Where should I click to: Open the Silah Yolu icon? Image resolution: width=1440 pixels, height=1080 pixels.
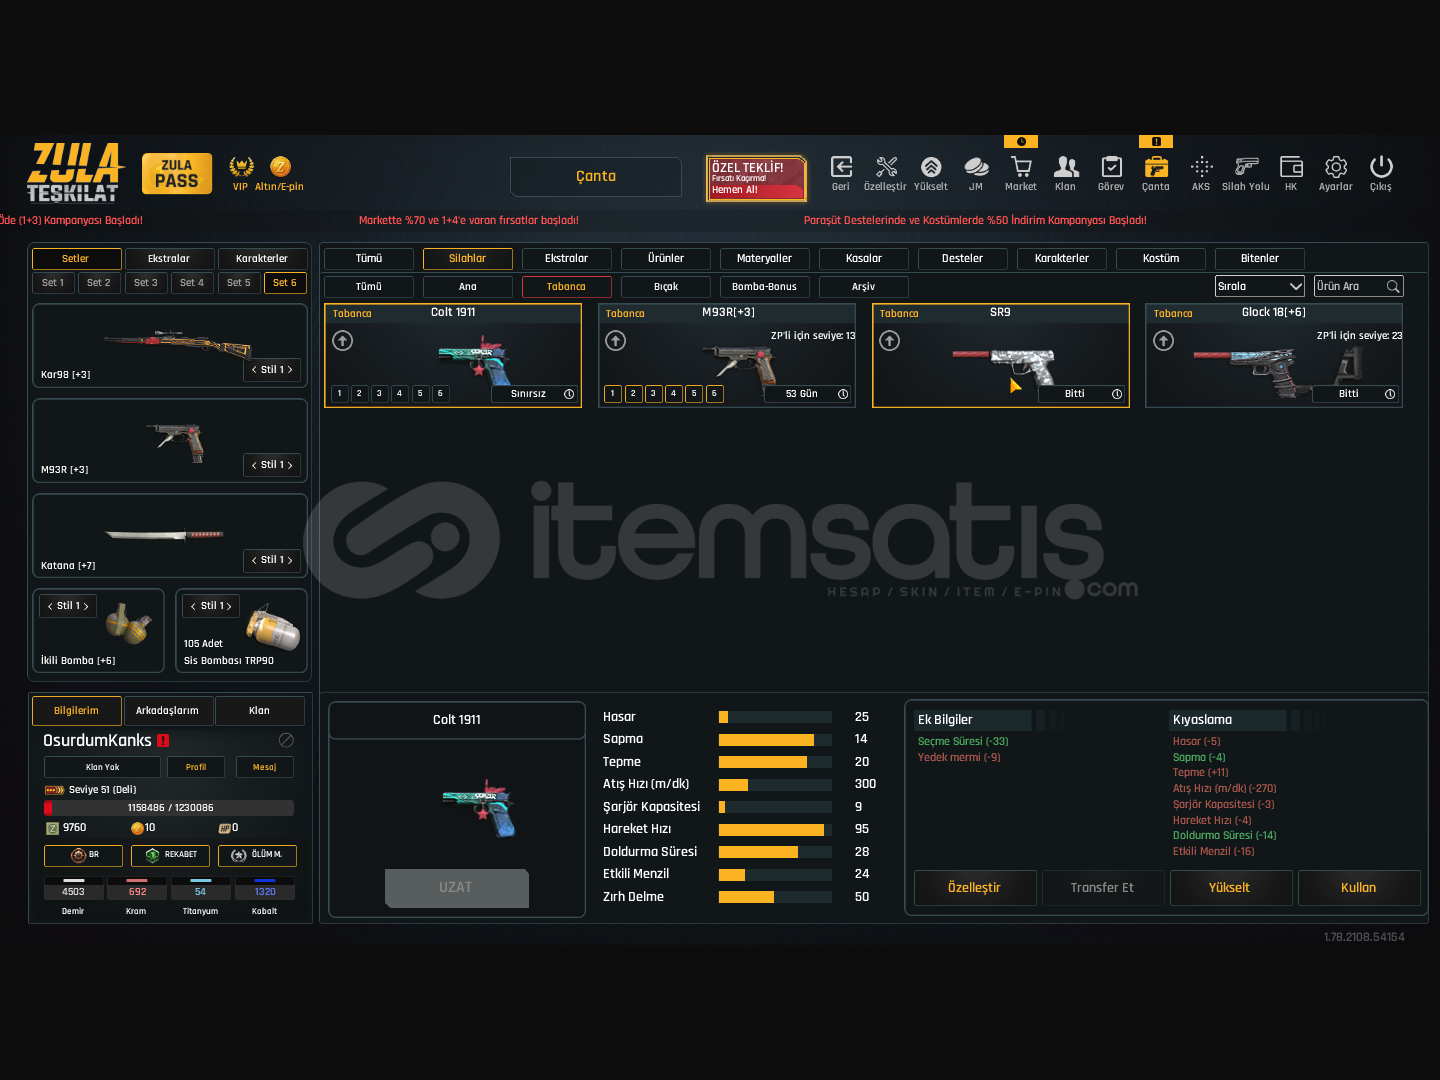(x=1246, y=167)
